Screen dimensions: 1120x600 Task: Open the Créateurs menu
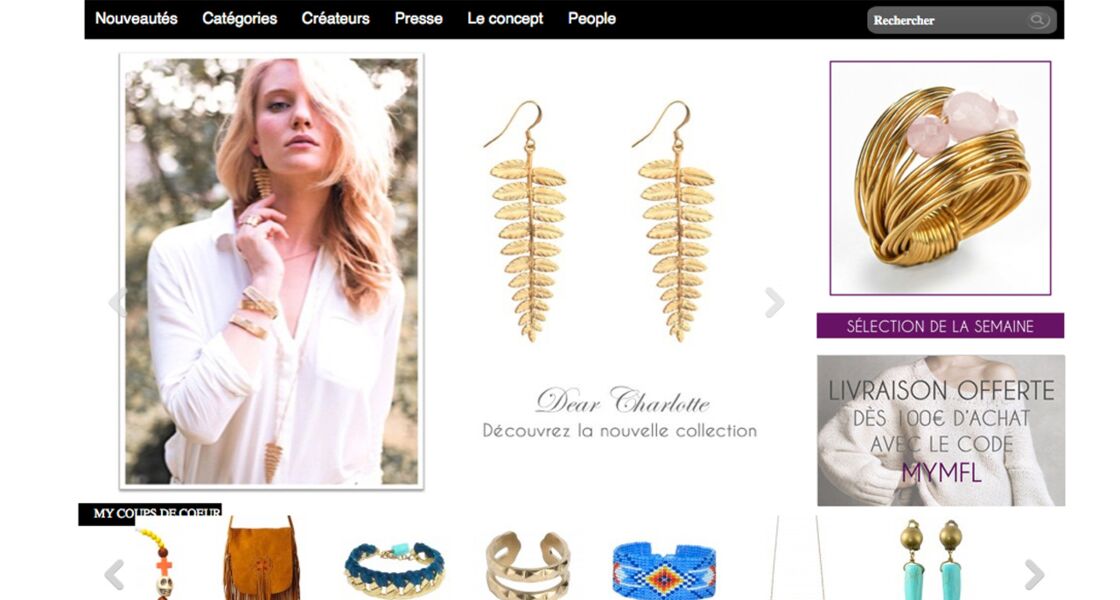click(336, 19)
